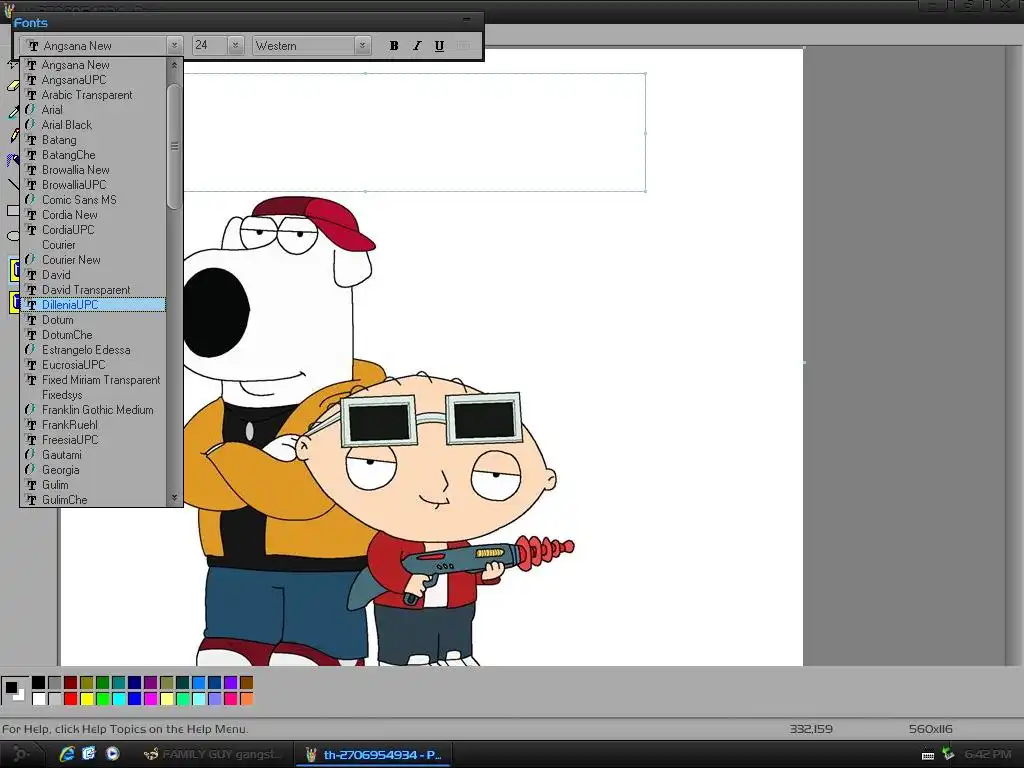Collapse the font name dropdown arrow
The height and width of the screenshot is (768, 1024).
174,46
